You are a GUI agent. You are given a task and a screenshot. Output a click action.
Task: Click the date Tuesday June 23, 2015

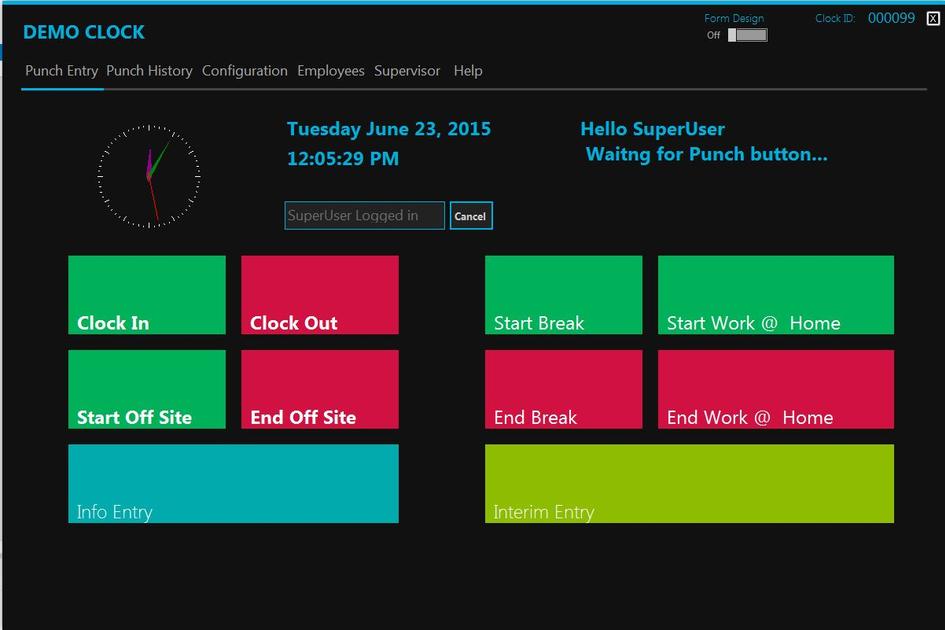click(389, 129)
